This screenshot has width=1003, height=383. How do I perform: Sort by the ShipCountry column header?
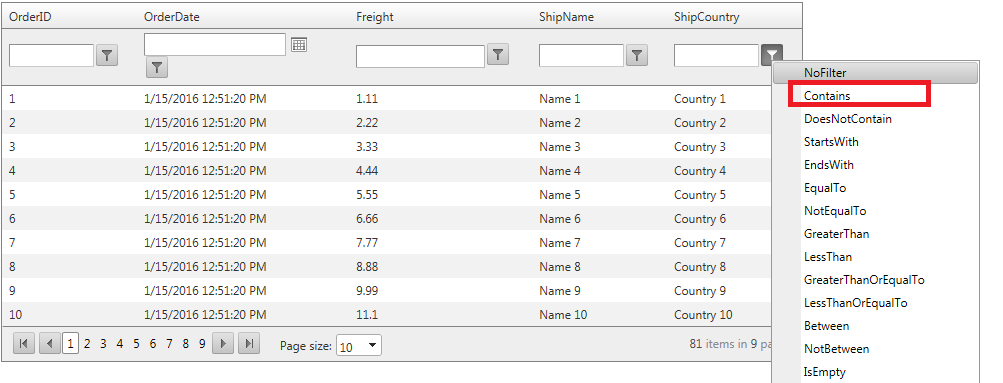pyautogui.click(x=706, y=17)
